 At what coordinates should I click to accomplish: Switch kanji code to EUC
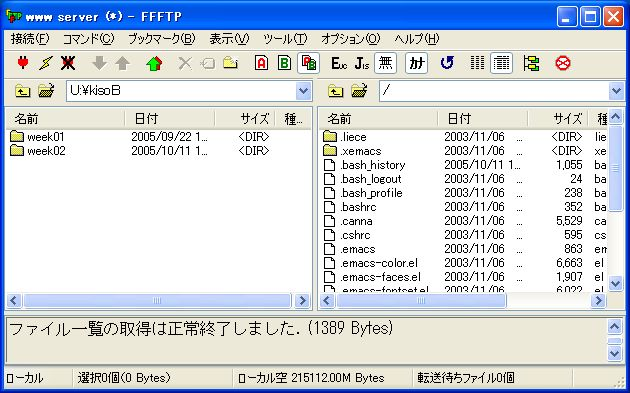[339, 63]
